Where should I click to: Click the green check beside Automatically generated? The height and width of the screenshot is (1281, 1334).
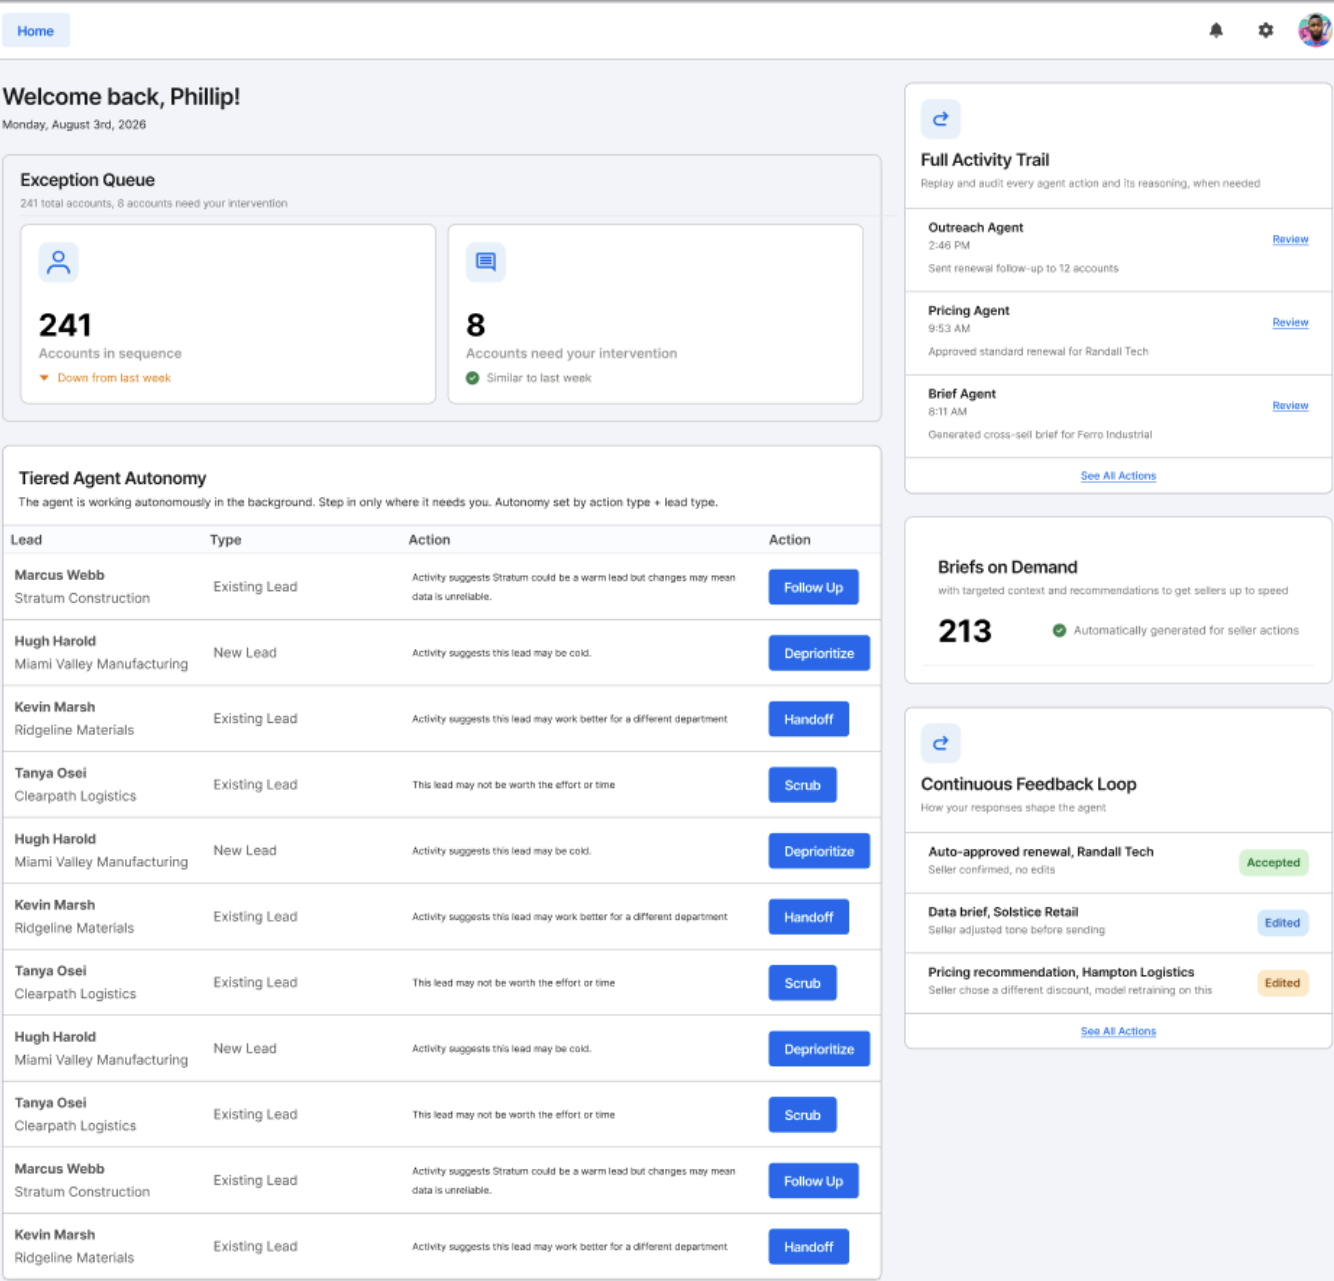click(x=1059, y=631)
